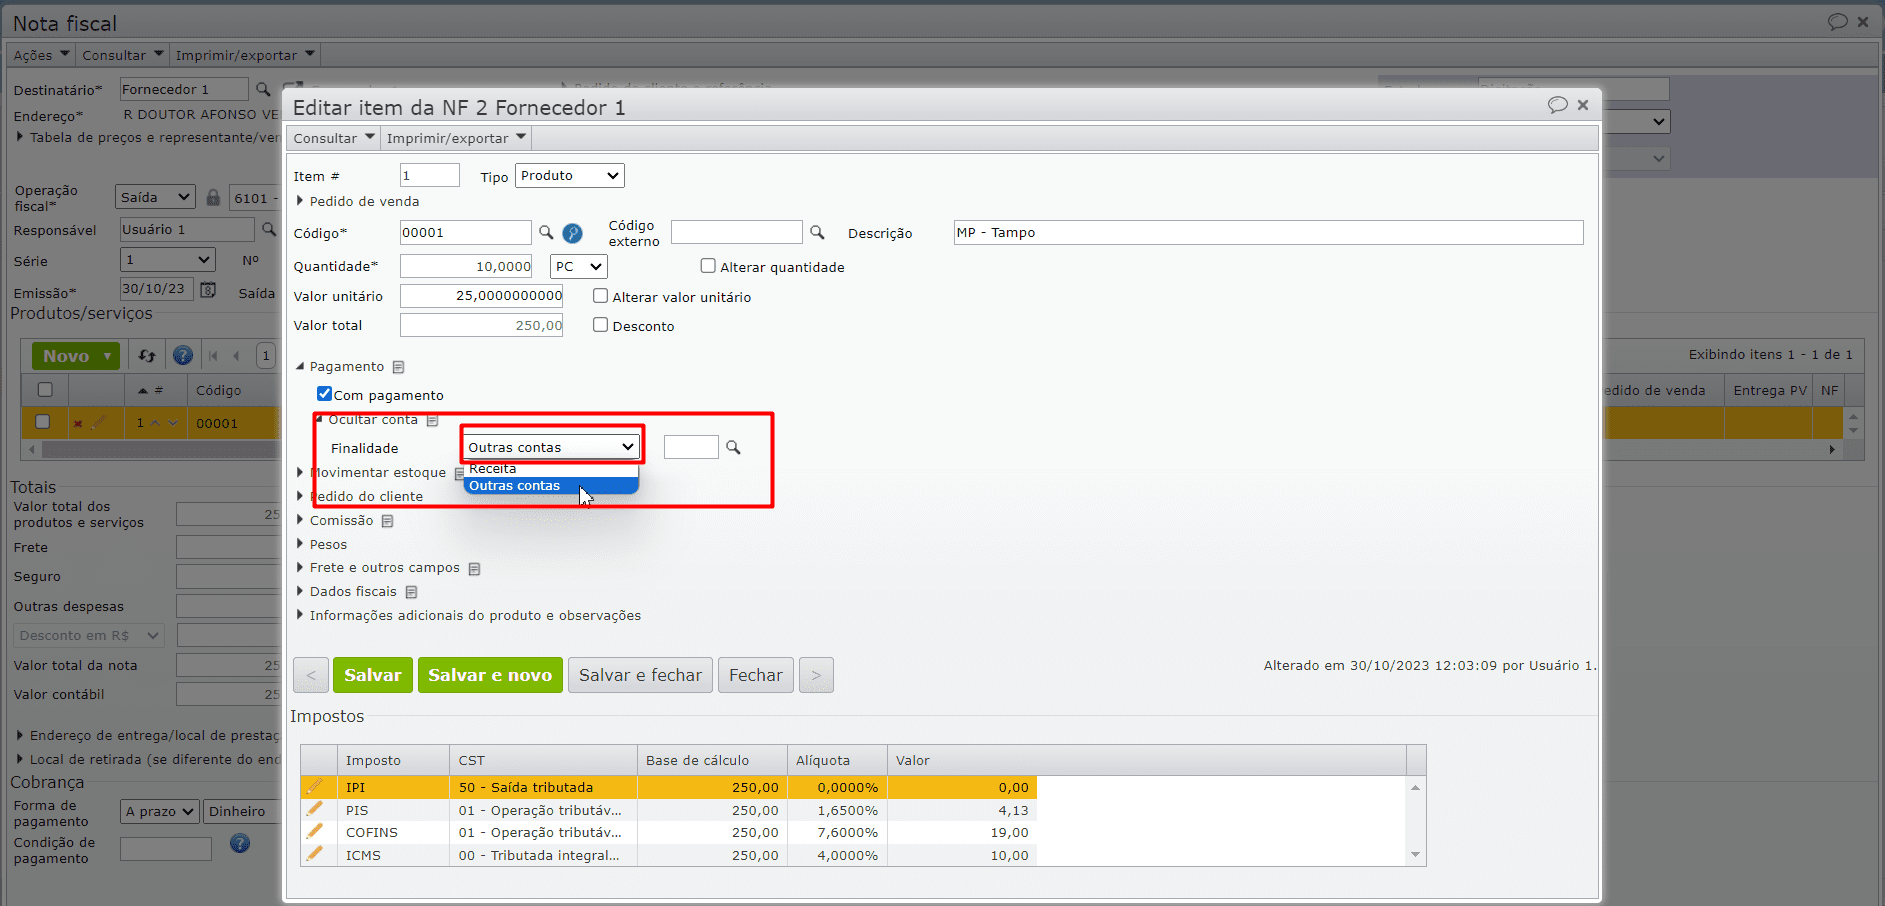
Task: Click the note icon next to Dados fiscais
Action: point(411,592)
